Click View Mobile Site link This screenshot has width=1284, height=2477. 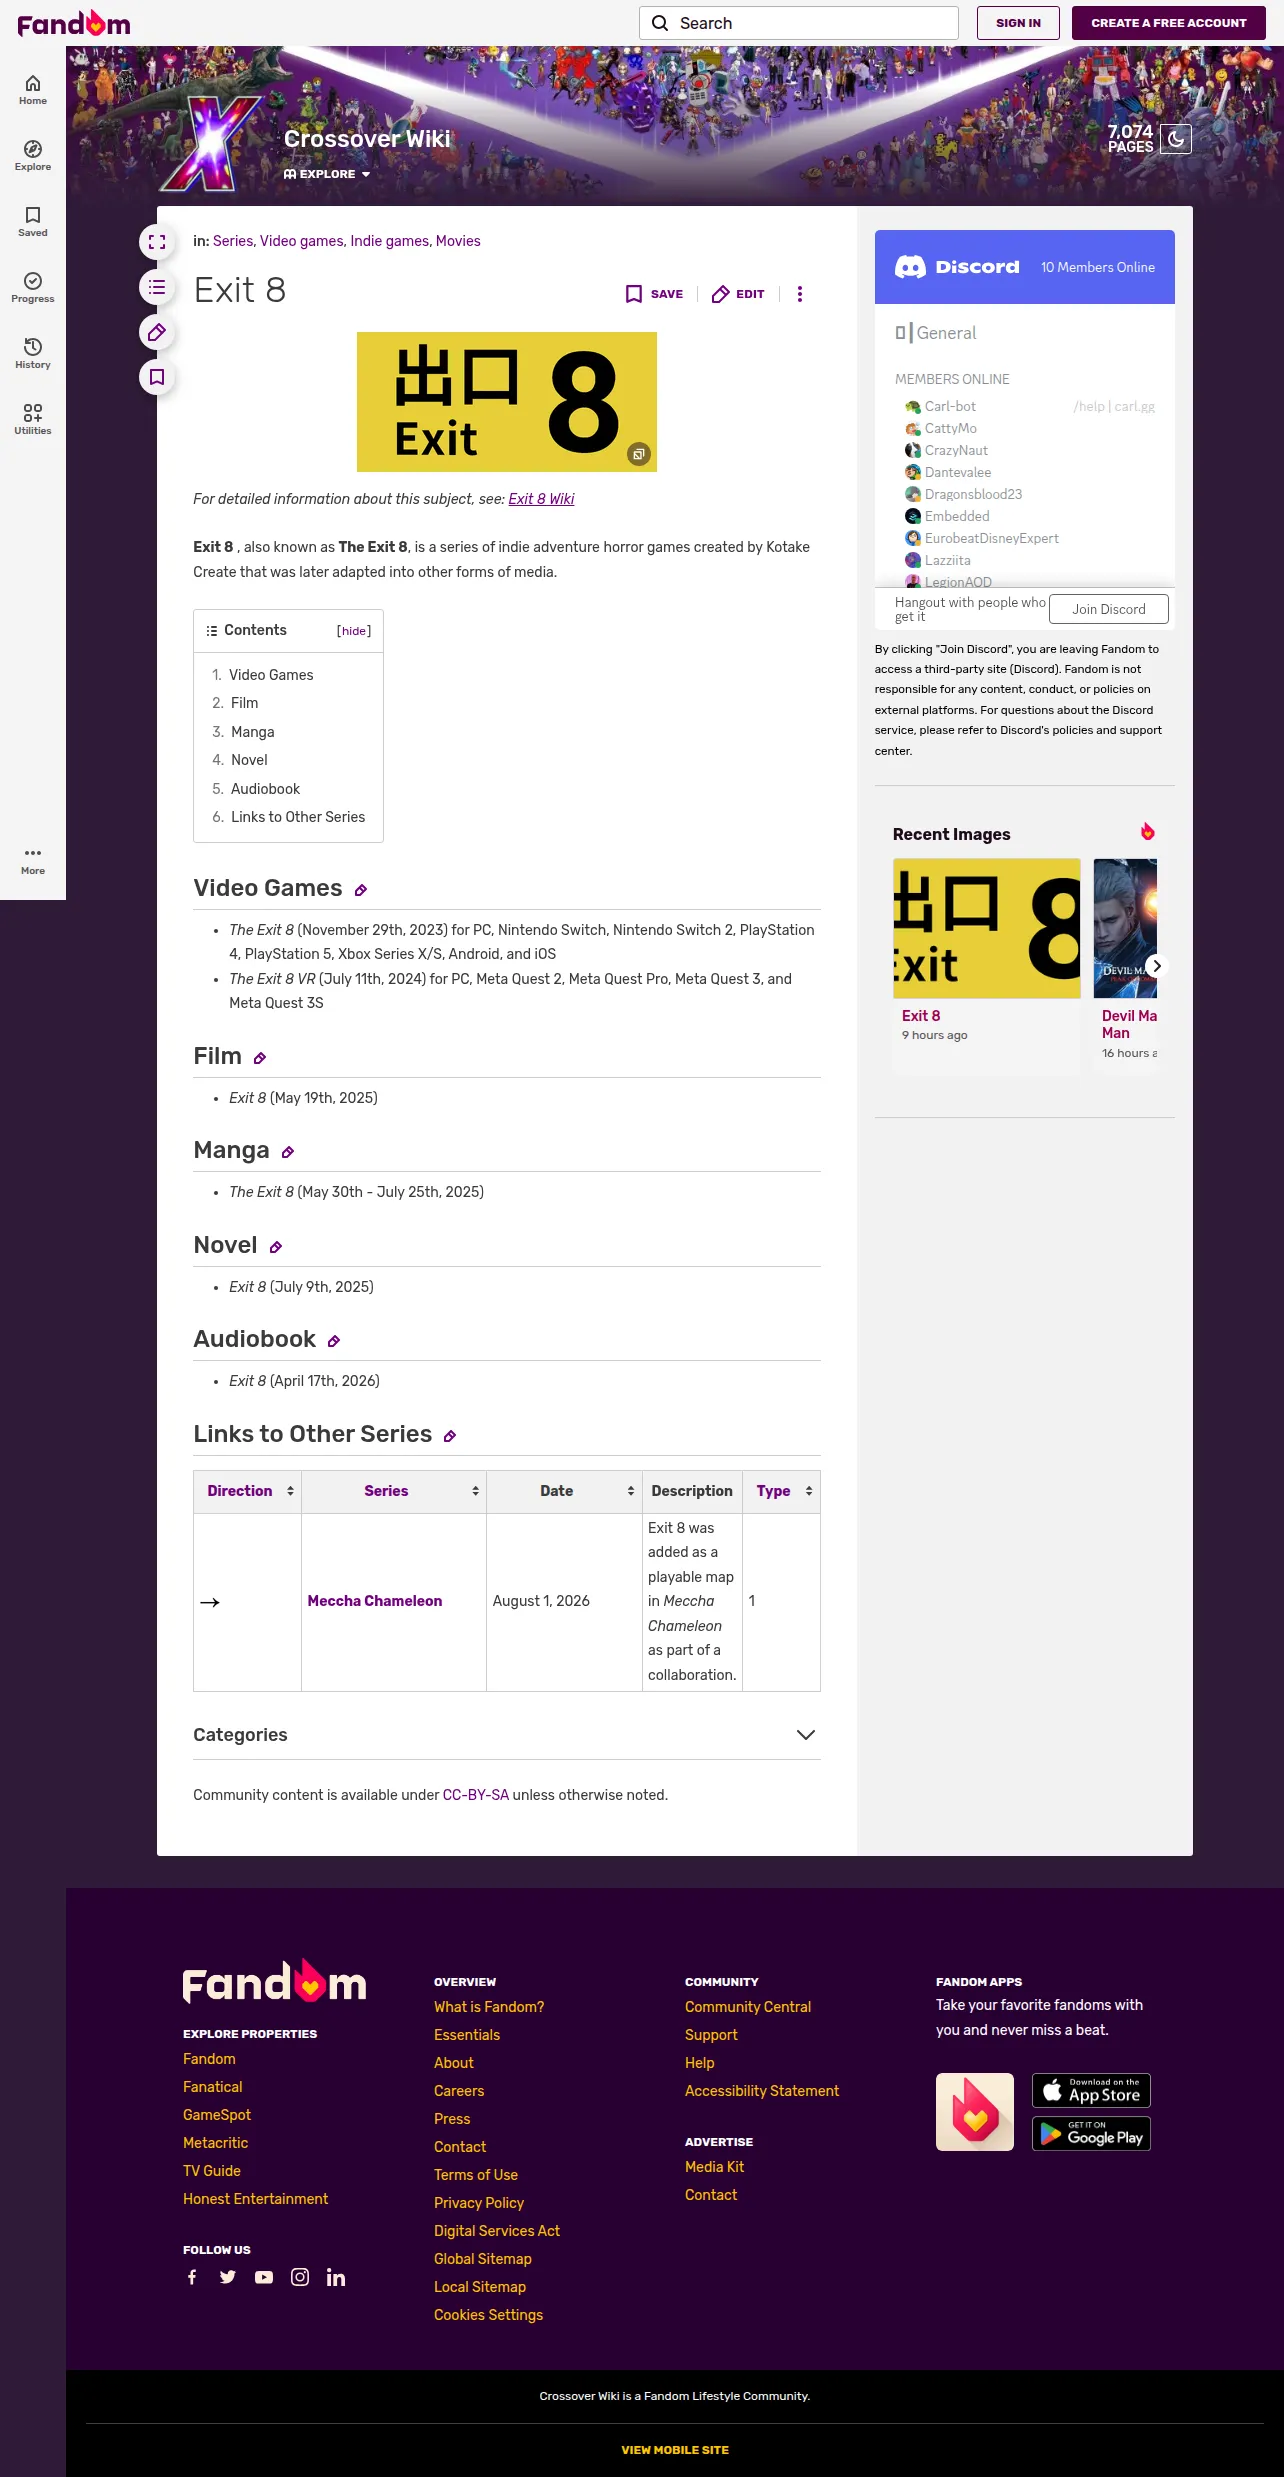[675, 2450]
